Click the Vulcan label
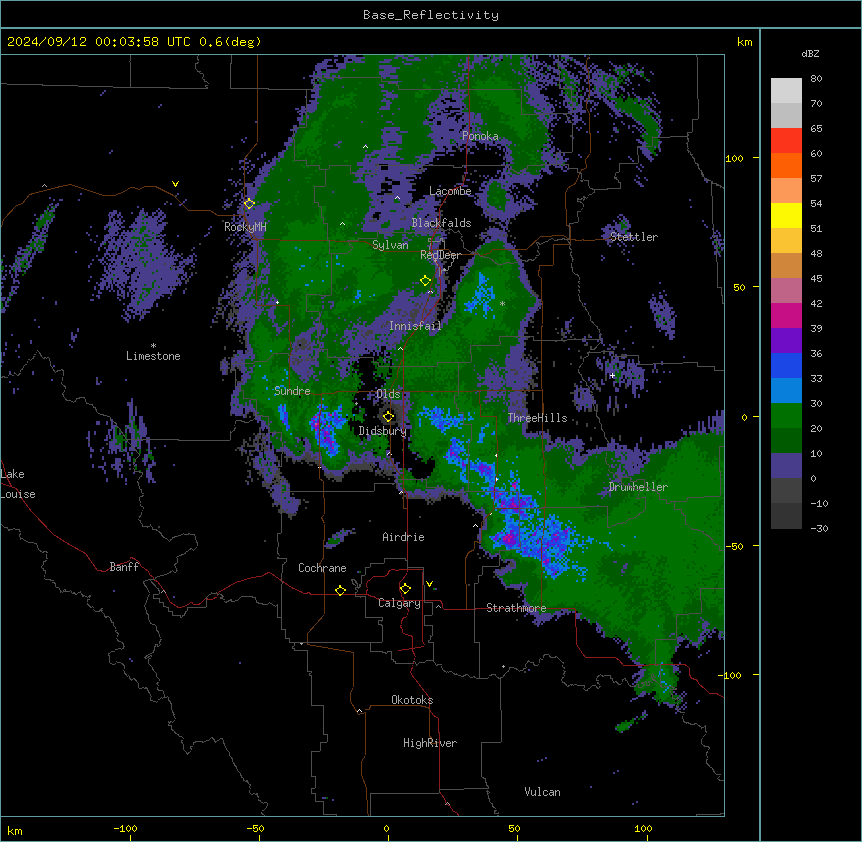The height and width of the screenshot is (842, 862). 542,792
